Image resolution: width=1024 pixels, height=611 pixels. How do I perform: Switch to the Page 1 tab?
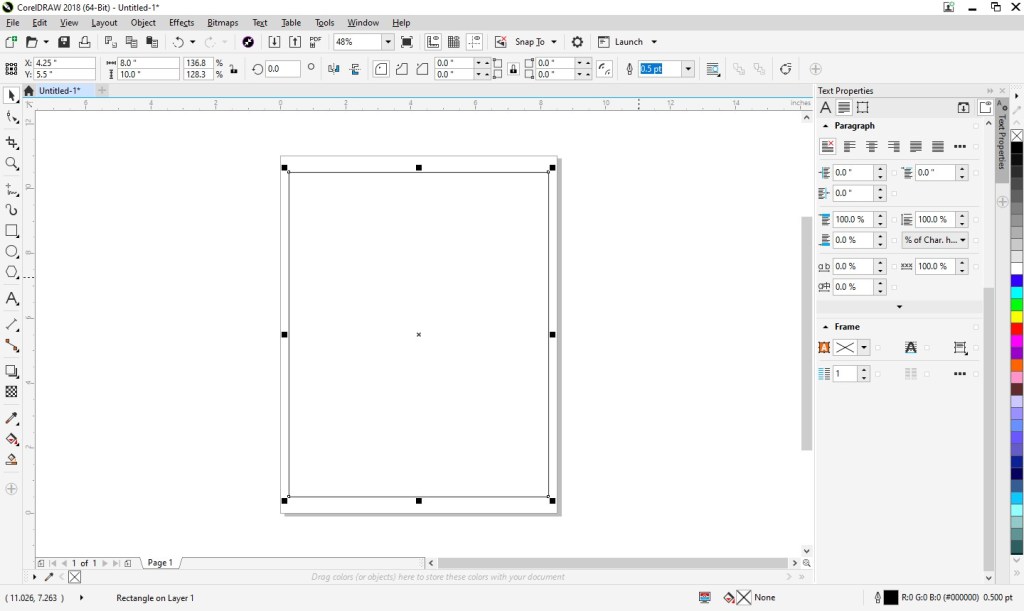tap(160, 563)
